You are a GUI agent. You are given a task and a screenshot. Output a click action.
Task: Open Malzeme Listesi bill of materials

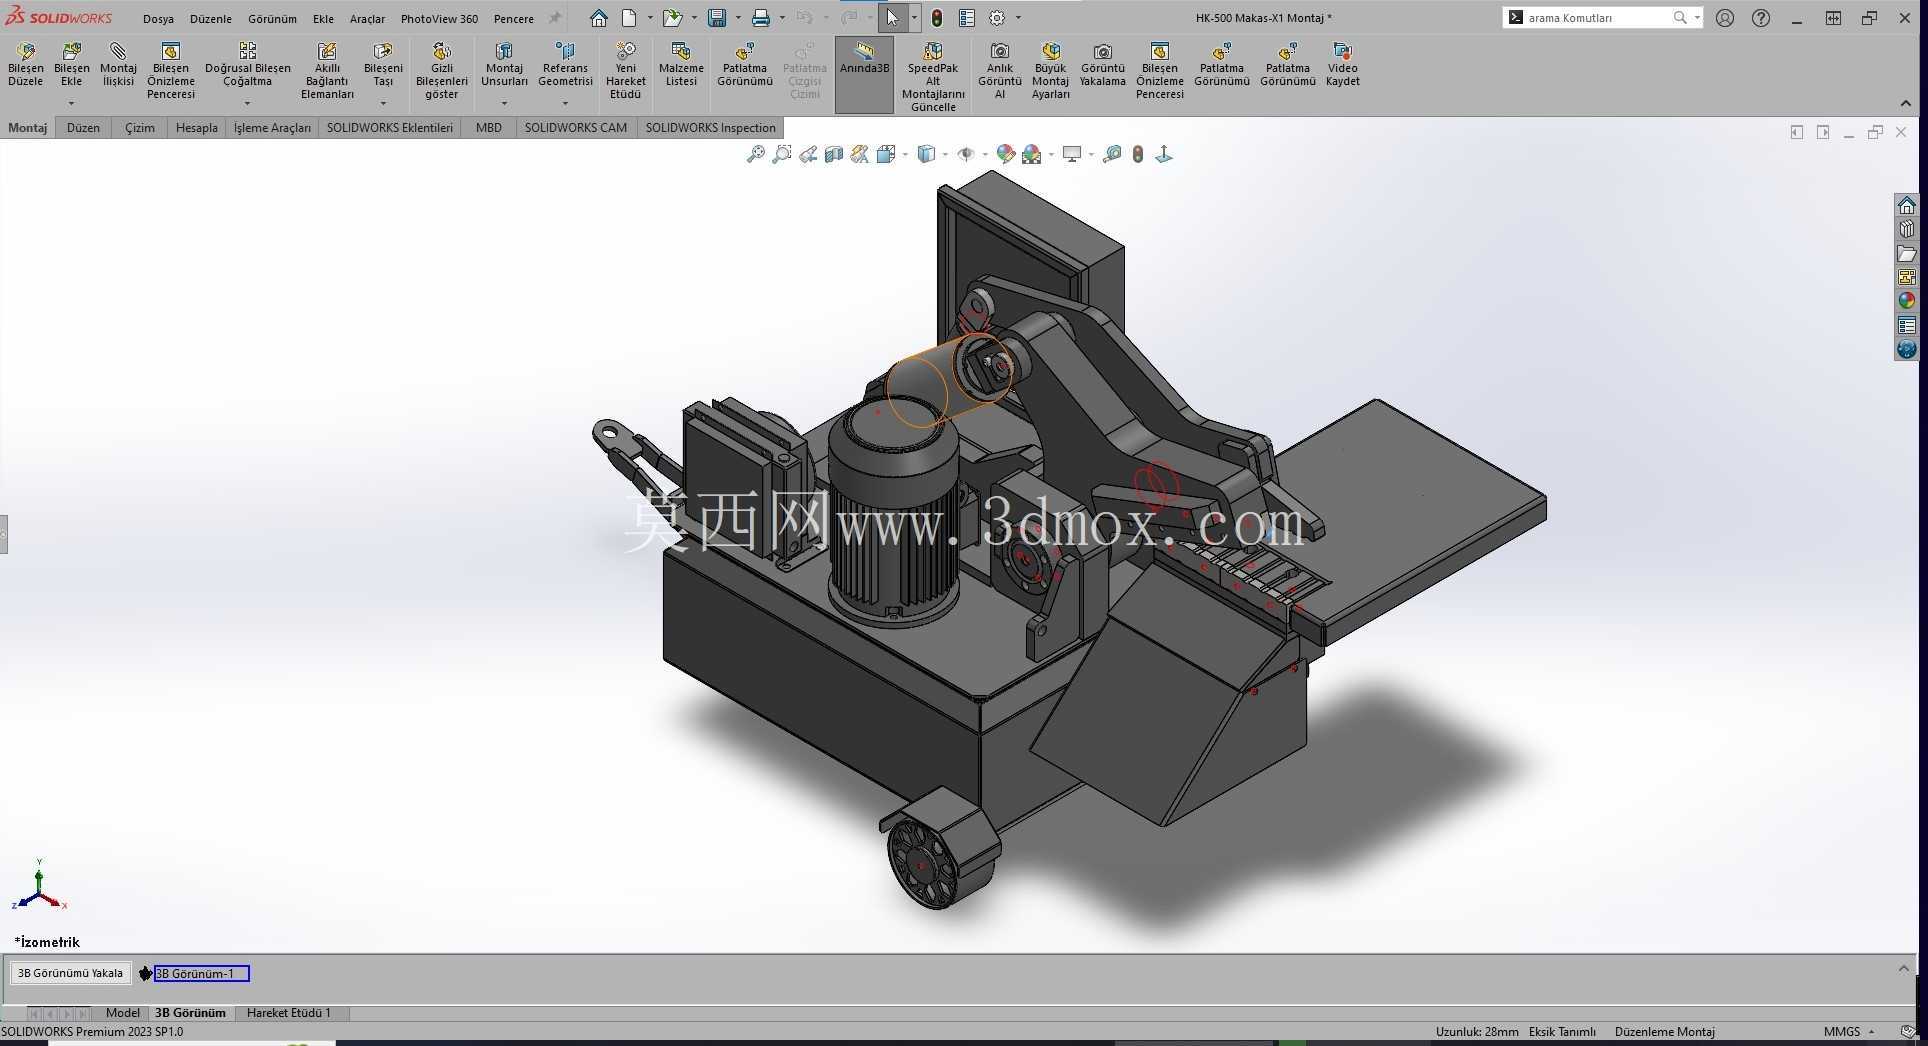click(x=681, y=65)
